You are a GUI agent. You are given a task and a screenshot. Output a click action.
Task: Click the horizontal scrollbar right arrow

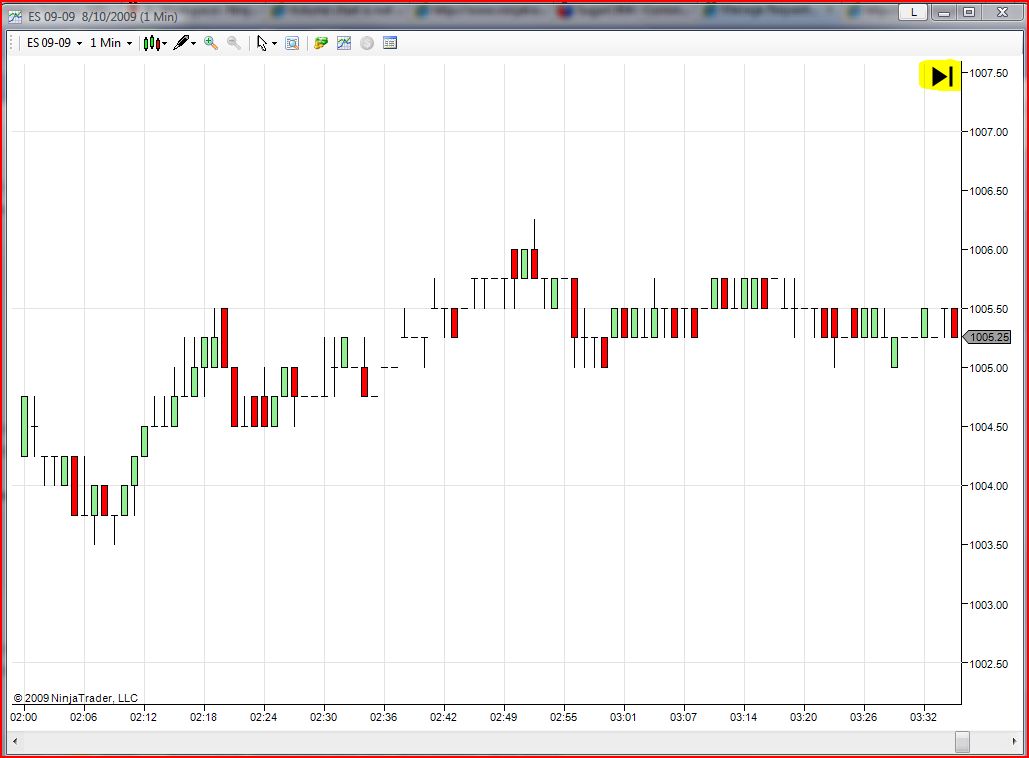pyautogui.click(x=1015, y=742)
